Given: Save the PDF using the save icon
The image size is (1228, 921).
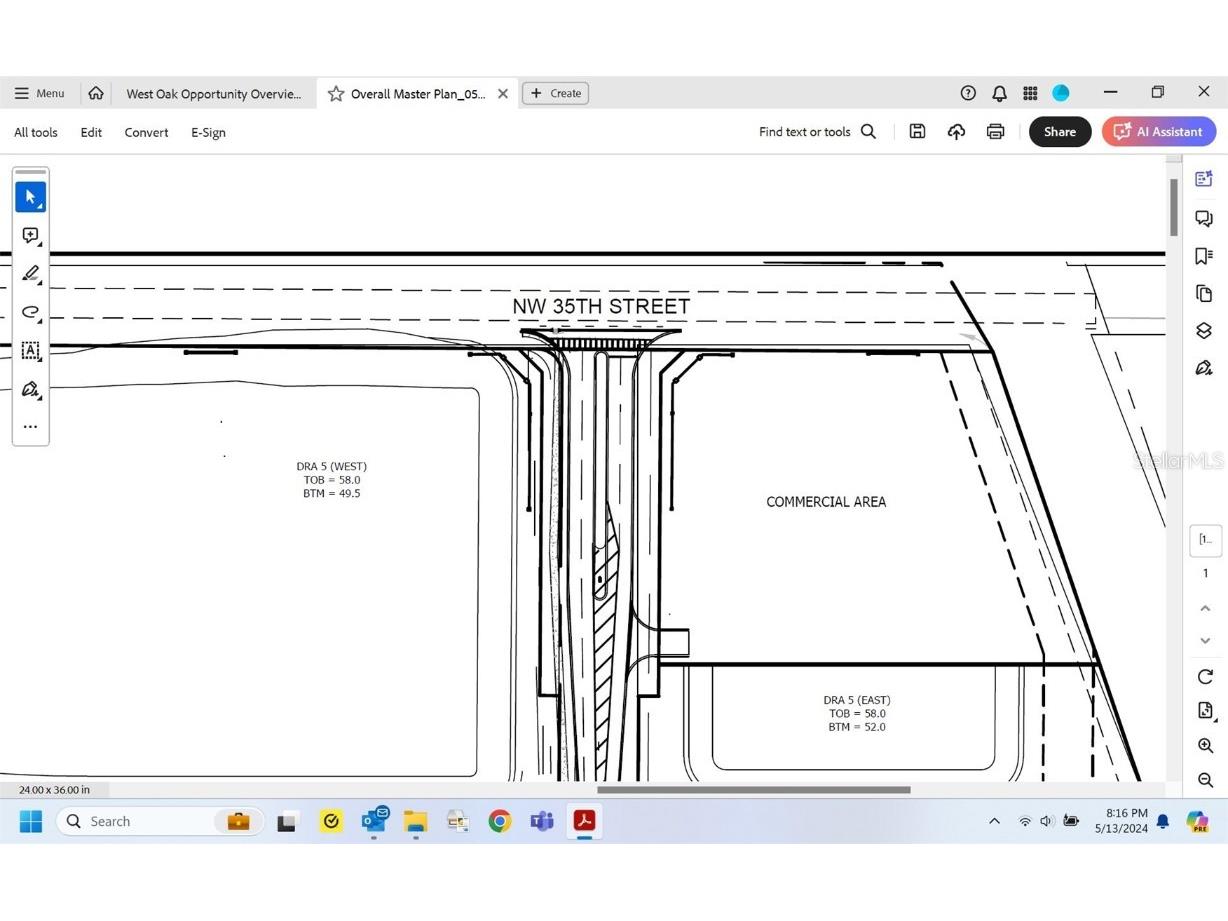Looking at the screenshot, I should tap(917, 131).
